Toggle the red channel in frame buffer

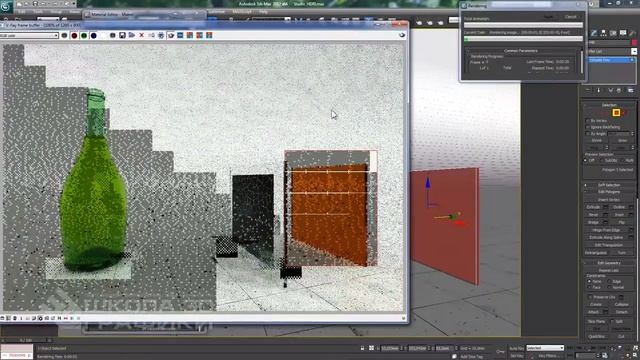click(74, 36)
